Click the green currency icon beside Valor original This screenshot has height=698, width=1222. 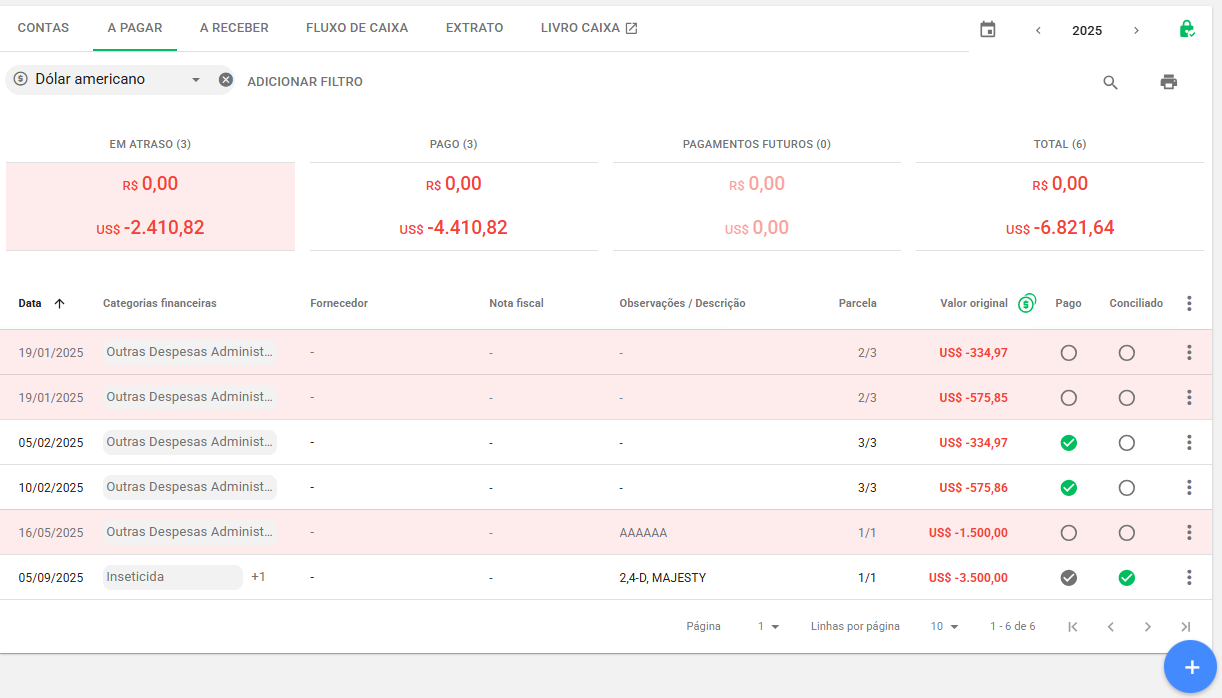point(1027,303)
